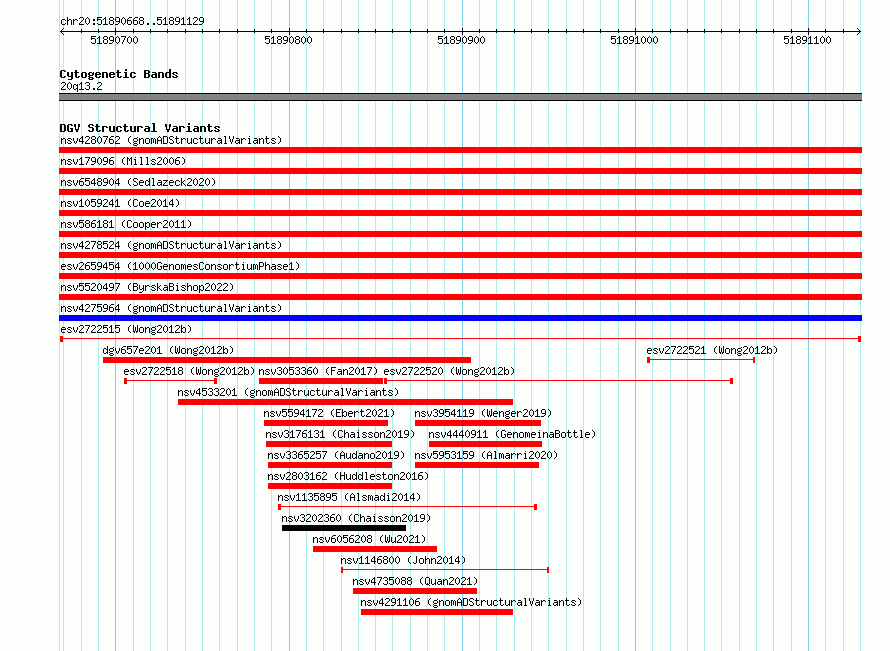Click the nsv1059241 (Coe2014) label

pos(120,203)
